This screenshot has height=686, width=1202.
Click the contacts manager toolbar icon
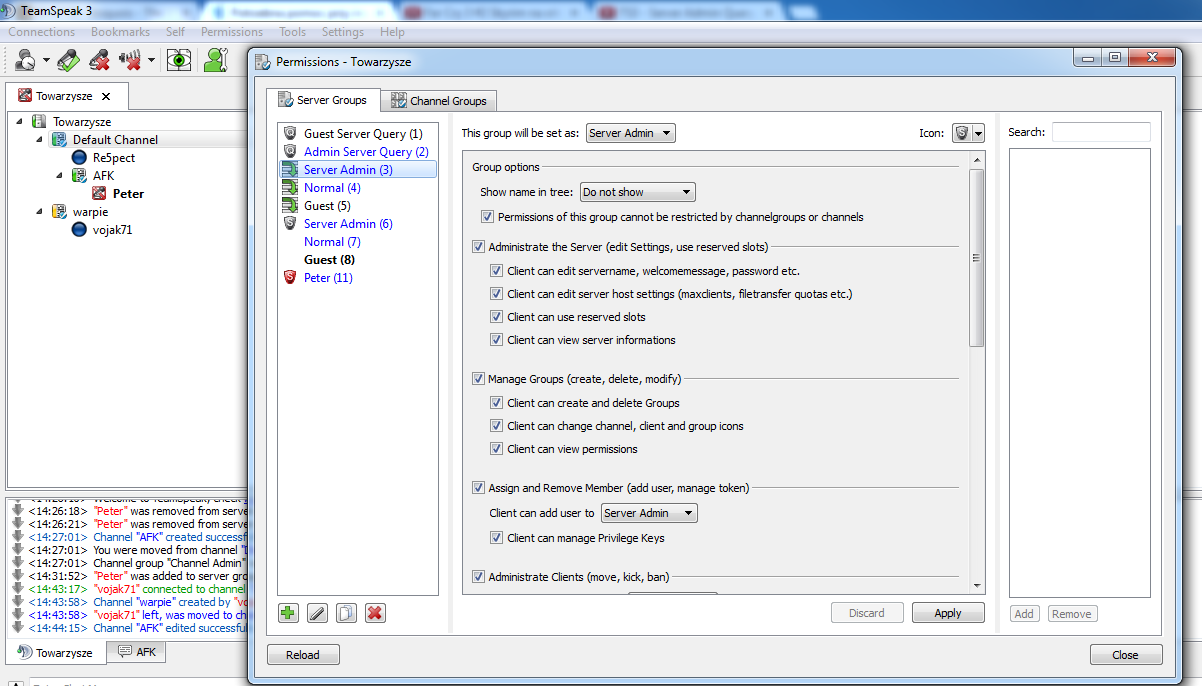215,60
